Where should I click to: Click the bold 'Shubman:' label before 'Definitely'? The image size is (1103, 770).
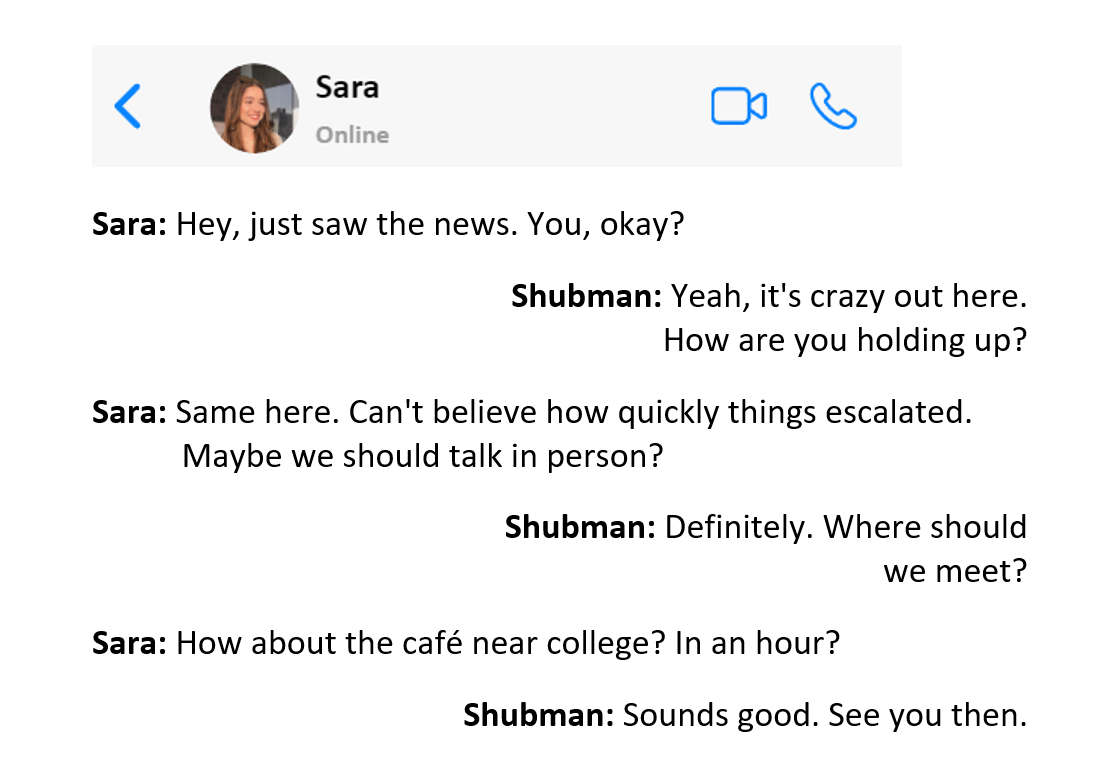(x=580, y=527)
